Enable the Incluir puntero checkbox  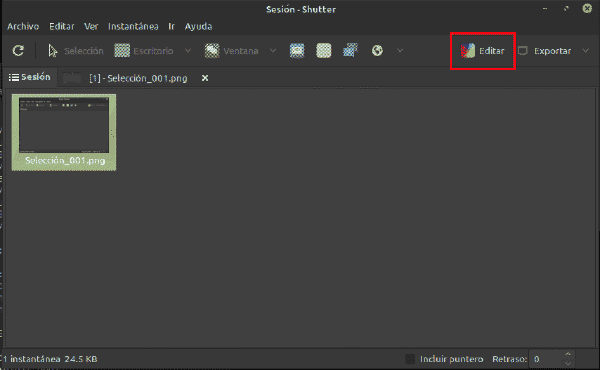[x=410, y=359]
